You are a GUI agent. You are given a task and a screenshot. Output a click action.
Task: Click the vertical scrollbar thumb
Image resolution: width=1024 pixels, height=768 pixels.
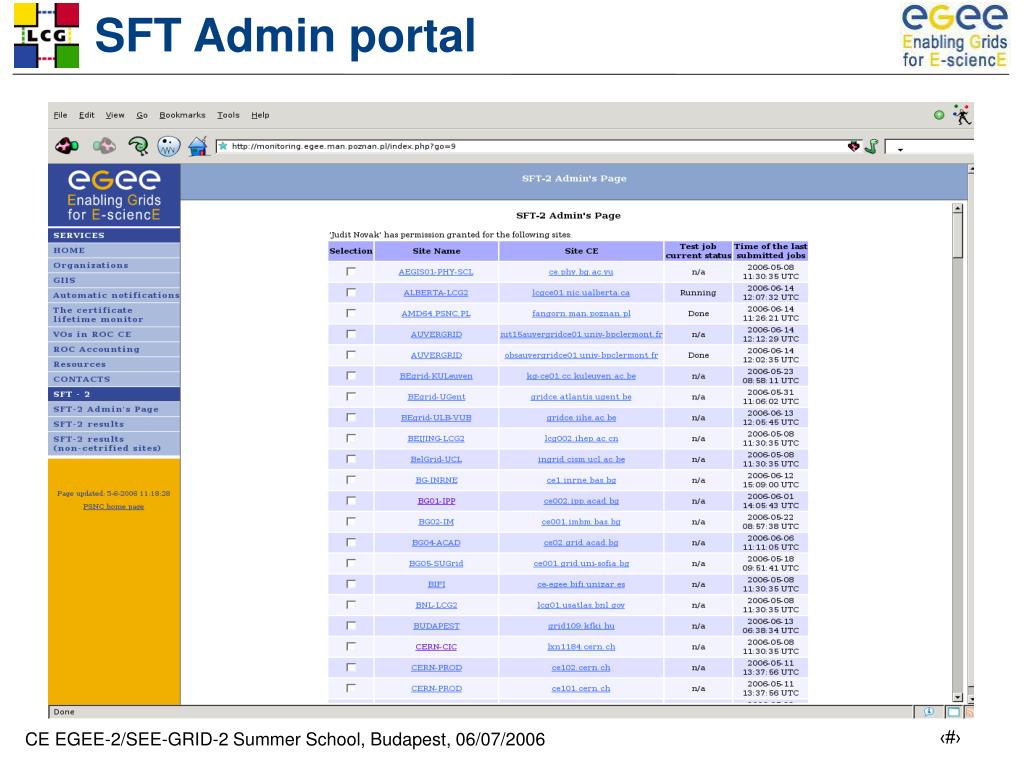click(x=957, y=236)
